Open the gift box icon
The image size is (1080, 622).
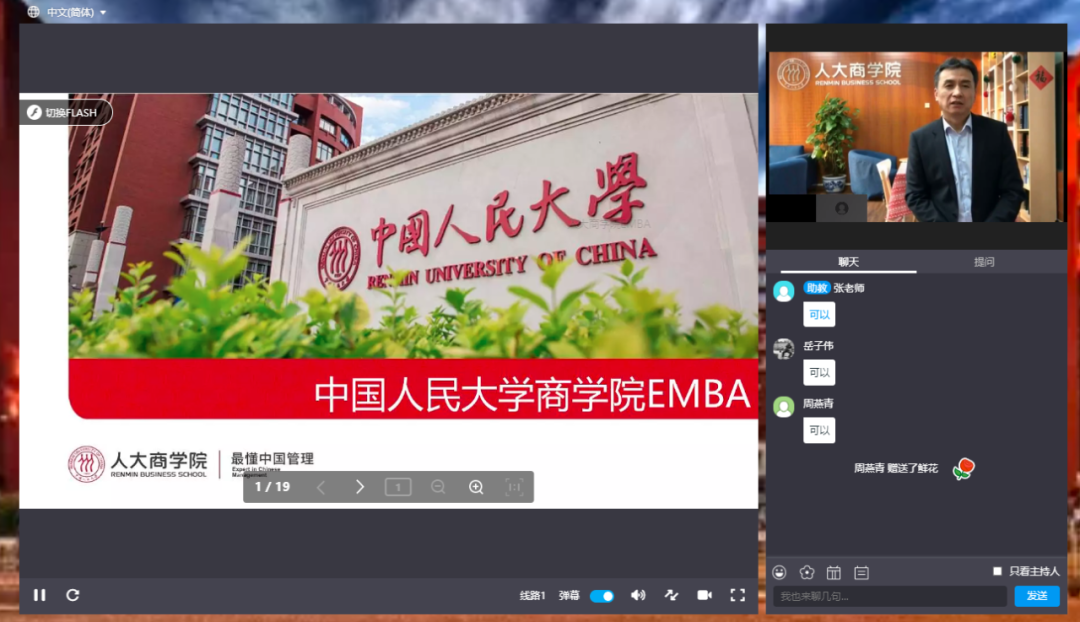834,572
